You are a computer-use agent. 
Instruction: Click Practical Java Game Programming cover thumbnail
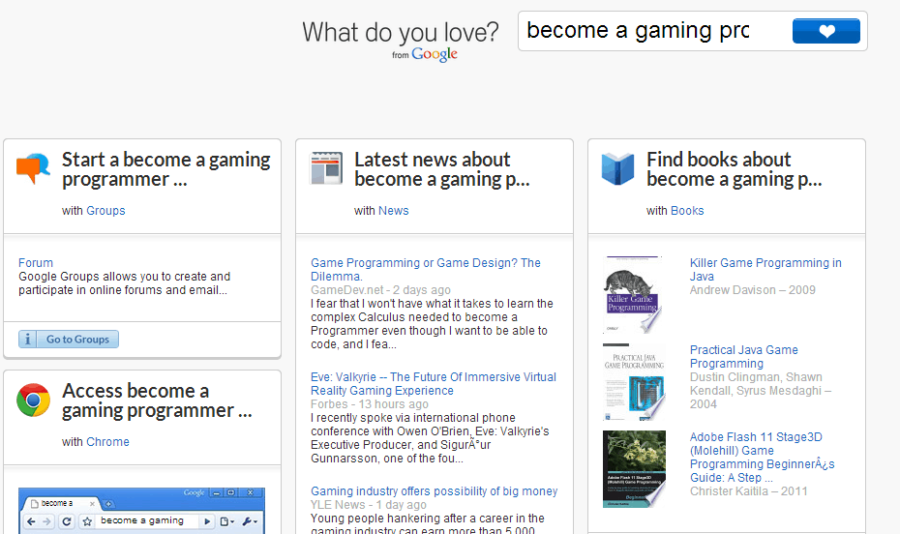633,383
